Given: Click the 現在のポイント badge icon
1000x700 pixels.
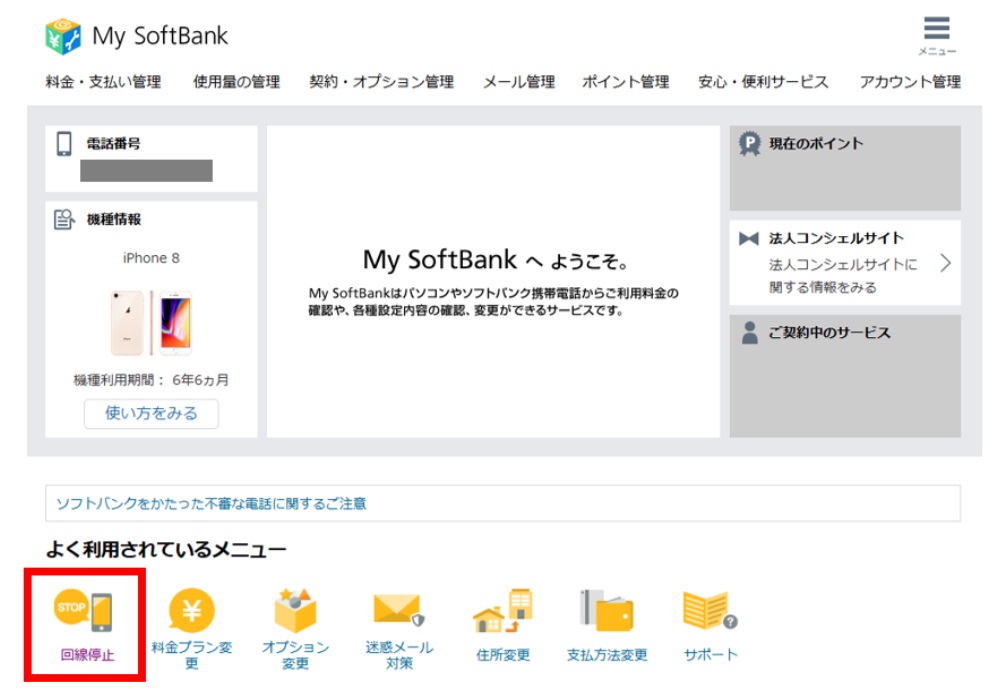Looking at the screenshot, I should pyautogui.click(x=749, y=142).
